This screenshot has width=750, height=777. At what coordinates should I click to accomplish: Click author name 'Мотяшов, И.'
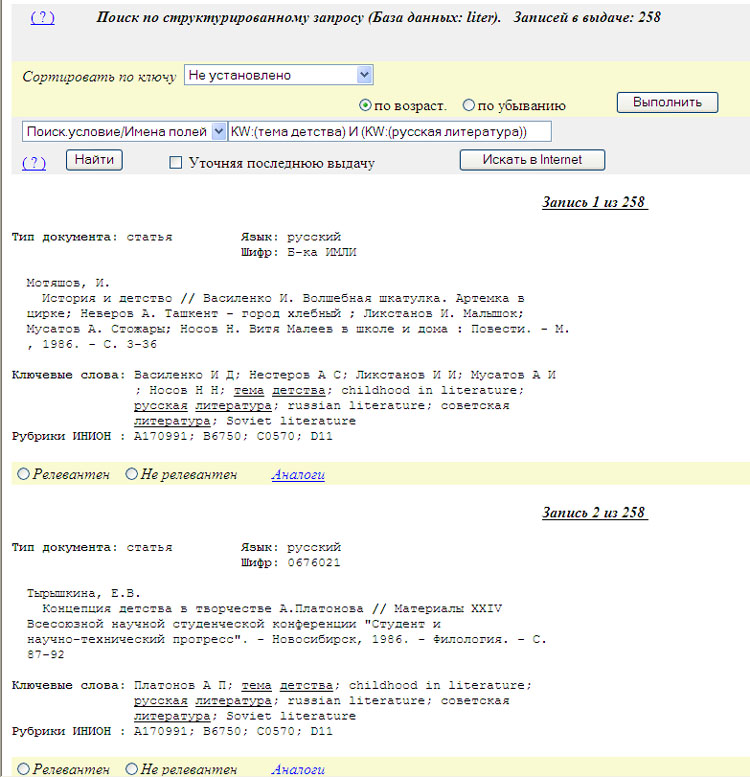[x=68, y=283]
